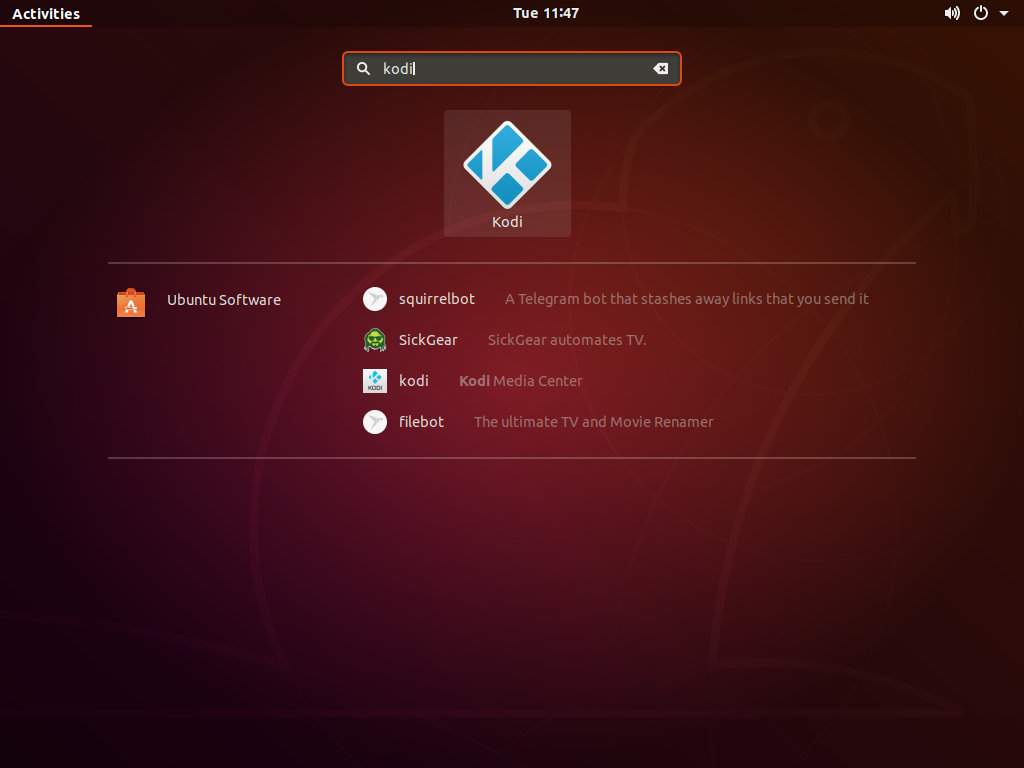Clear the search with the backspace icon
This screenshot has height=768, width=1024.
[661, 68]
